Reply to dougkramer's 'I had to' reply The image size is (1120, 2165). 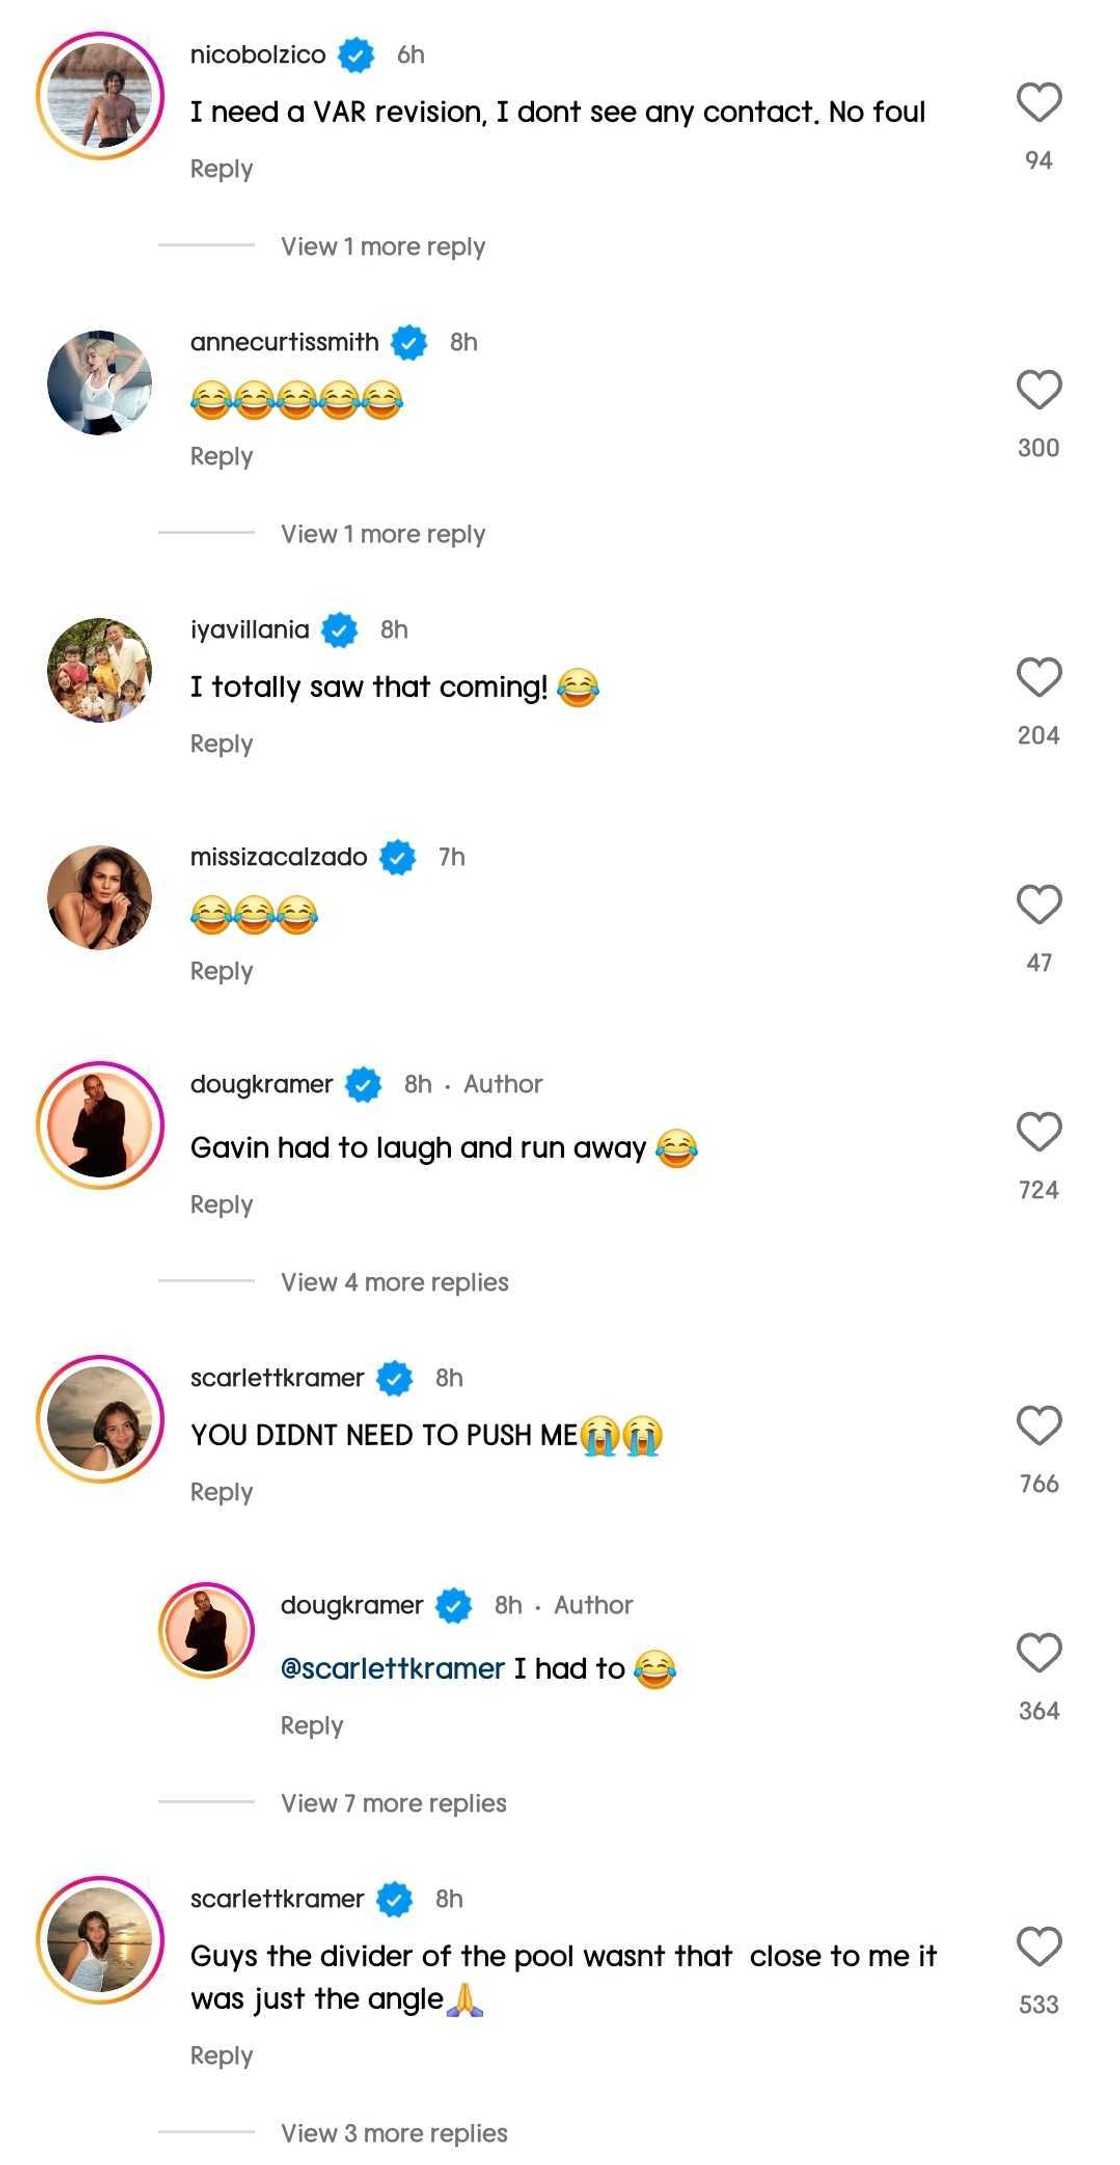tap(311, 1726)
